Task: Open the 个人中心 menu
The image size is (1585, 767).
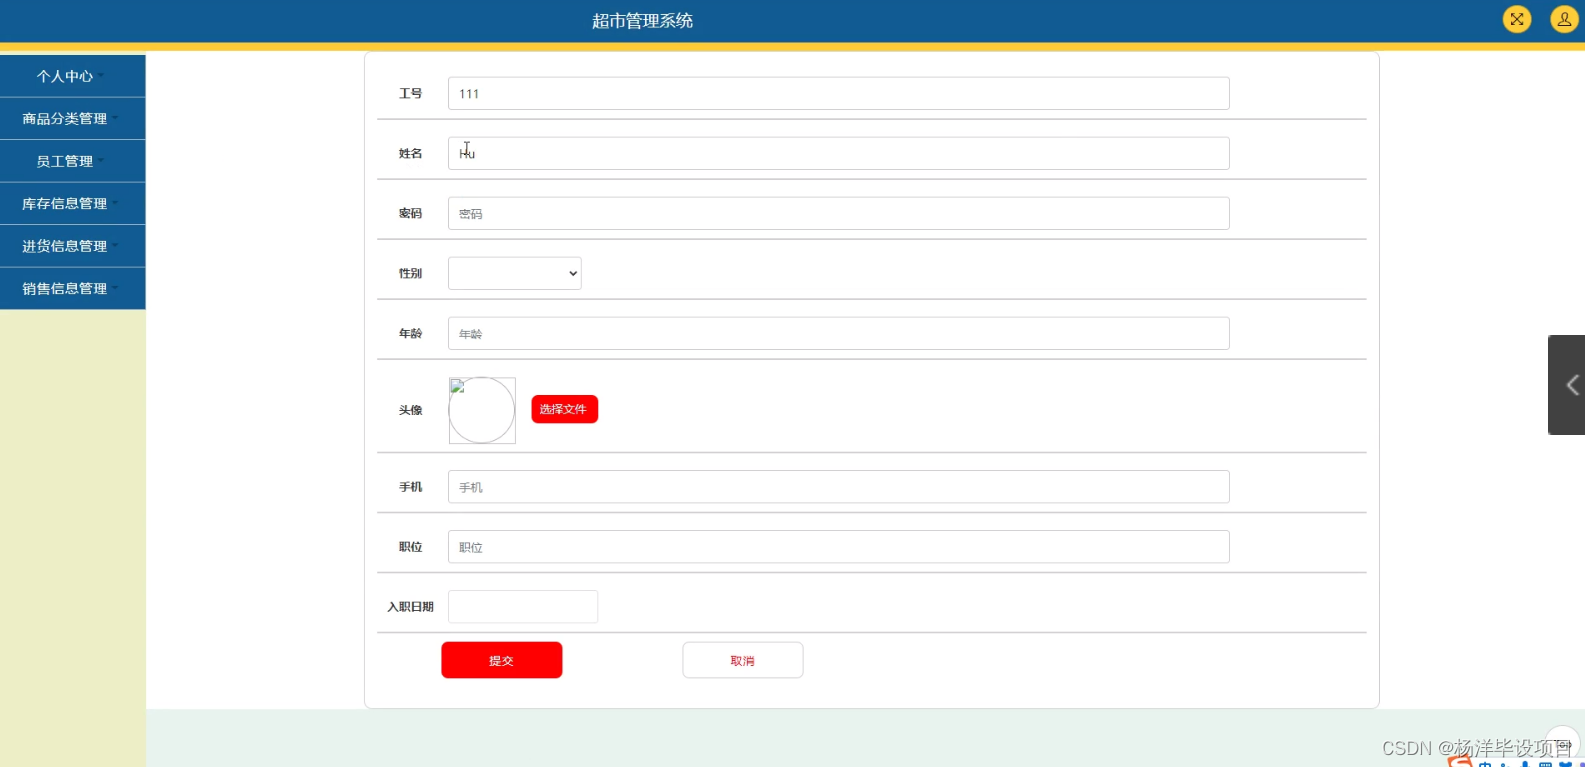Action: tap(72, 76)
